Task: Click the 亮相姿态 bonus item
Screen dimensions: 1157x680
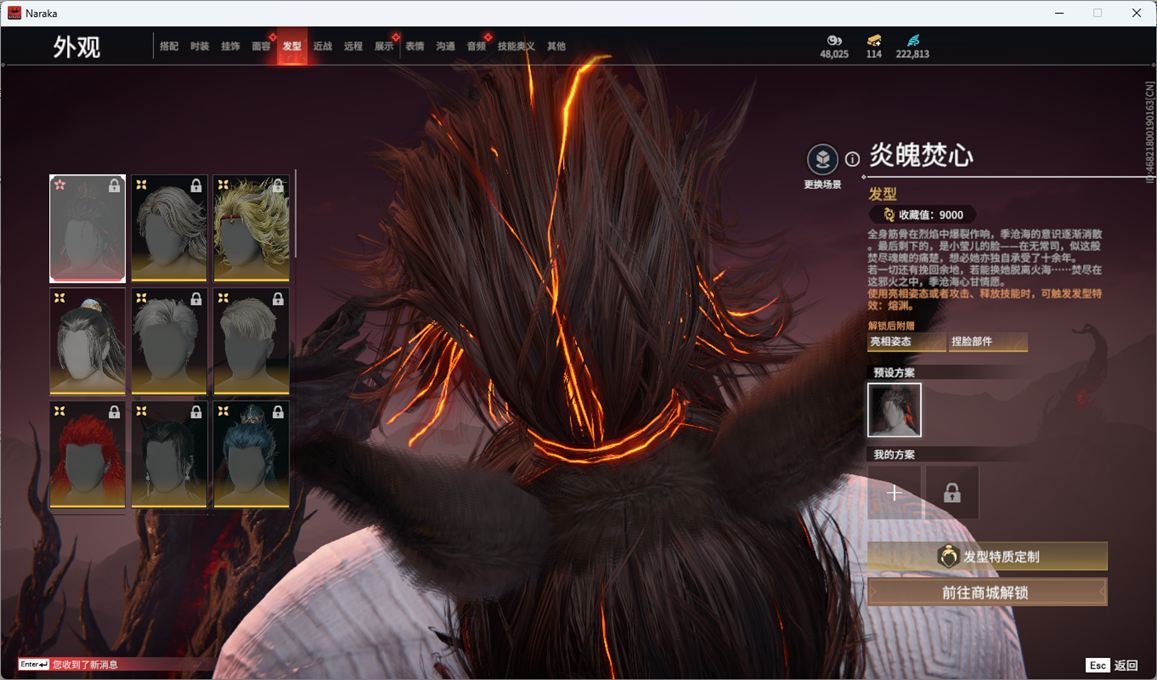Action: [907, 341]
